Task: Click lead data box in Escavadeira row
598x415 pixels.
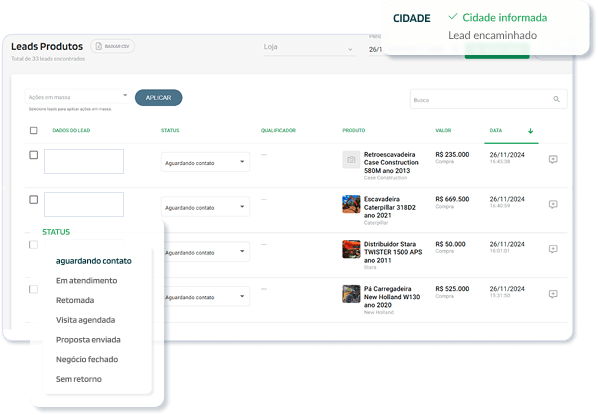Action: (x=84, y=204)
